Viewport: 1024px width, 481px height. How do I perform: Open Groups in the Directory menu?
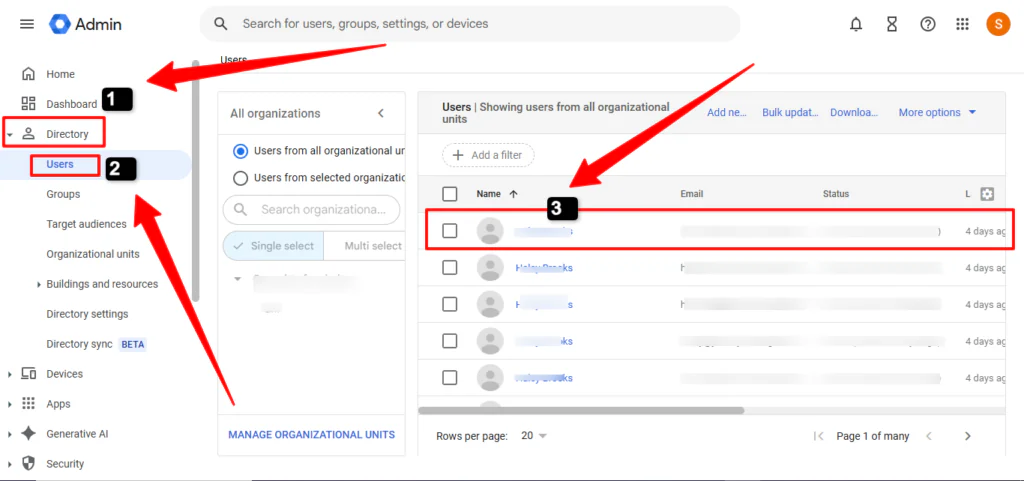(x=63, y=194)
